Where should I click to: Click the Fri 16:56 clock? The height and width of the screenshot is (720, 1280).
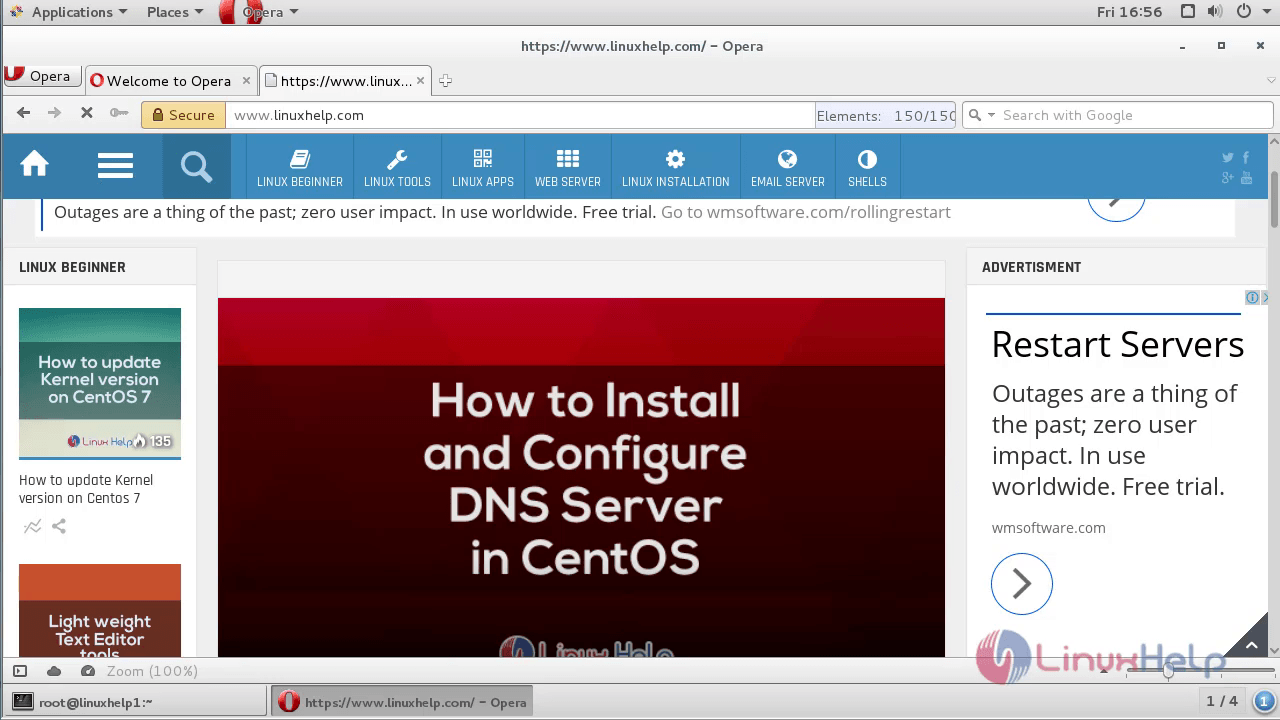tap(1129, 12)
